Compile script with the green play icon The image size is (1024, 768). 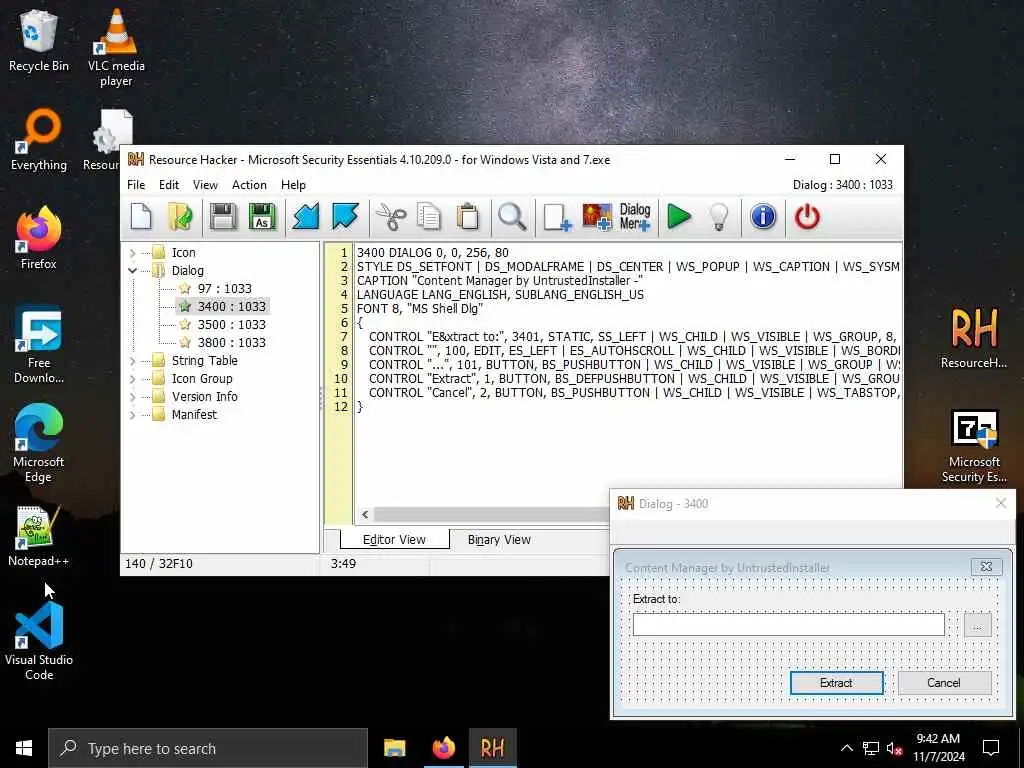(x=679, y=217)
